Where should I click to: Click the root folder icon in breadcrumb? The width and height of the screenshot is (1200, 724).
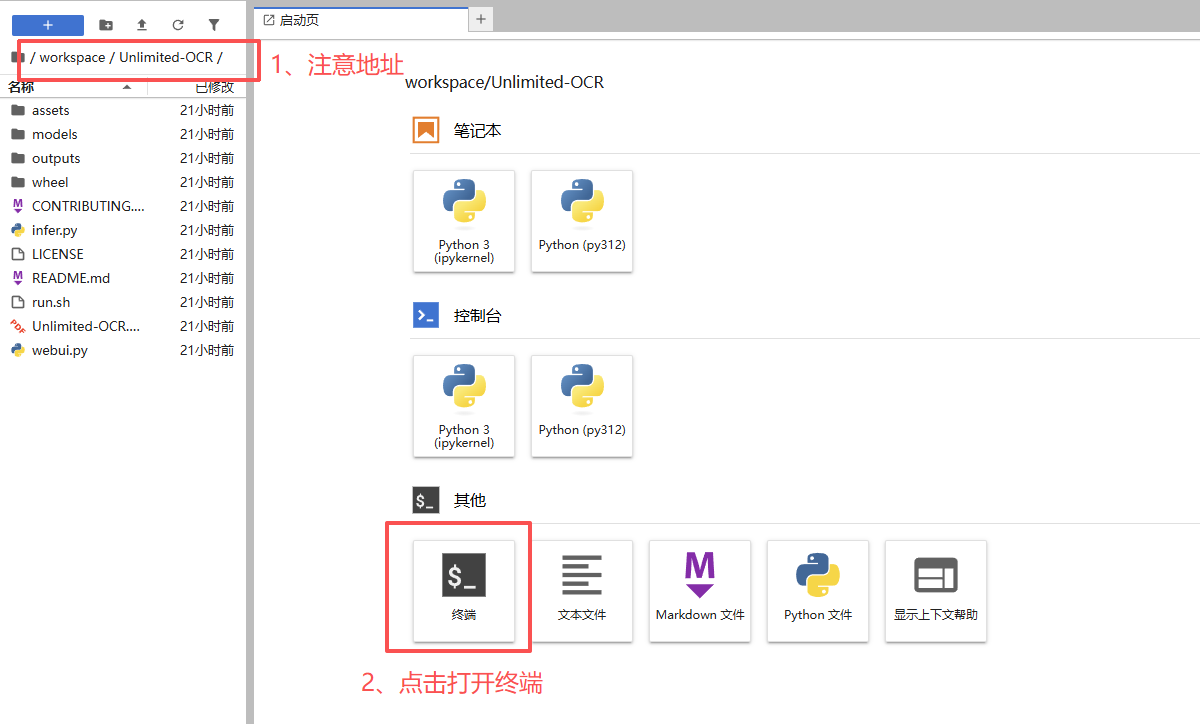tap(18, 57)
